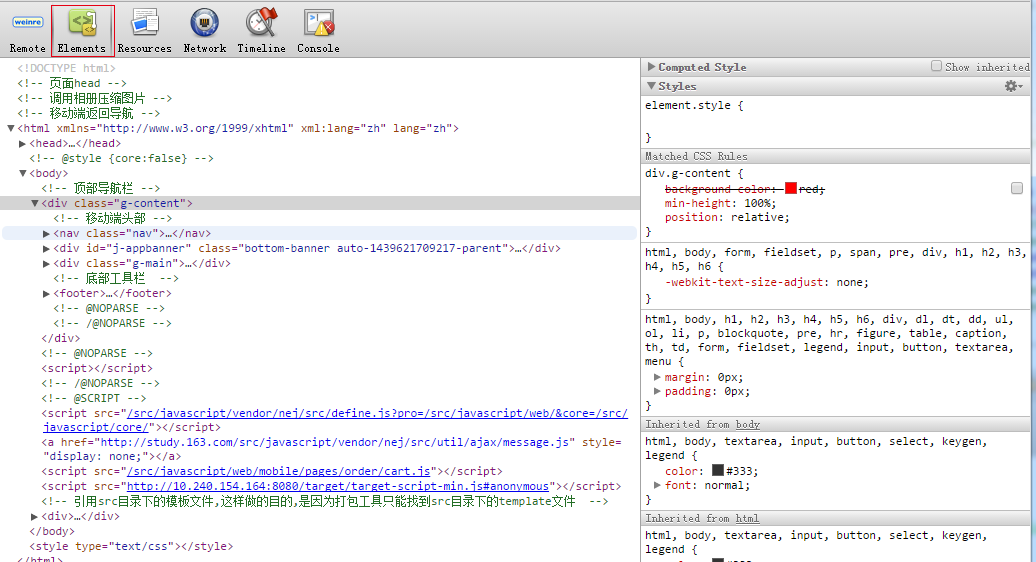Expand the Computed Style section
The height and width of the screenshot is (562, 1036).
pos(651,67)
